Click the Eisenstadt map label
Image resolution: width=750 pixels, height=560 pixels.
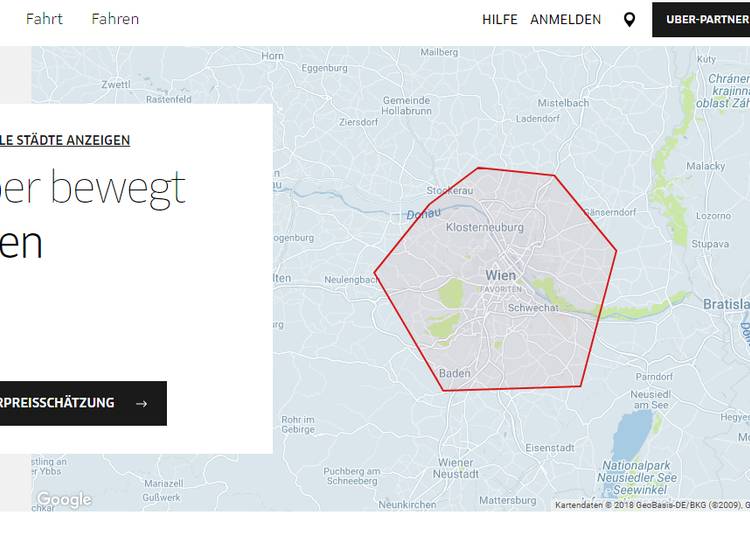coord(550,448)
